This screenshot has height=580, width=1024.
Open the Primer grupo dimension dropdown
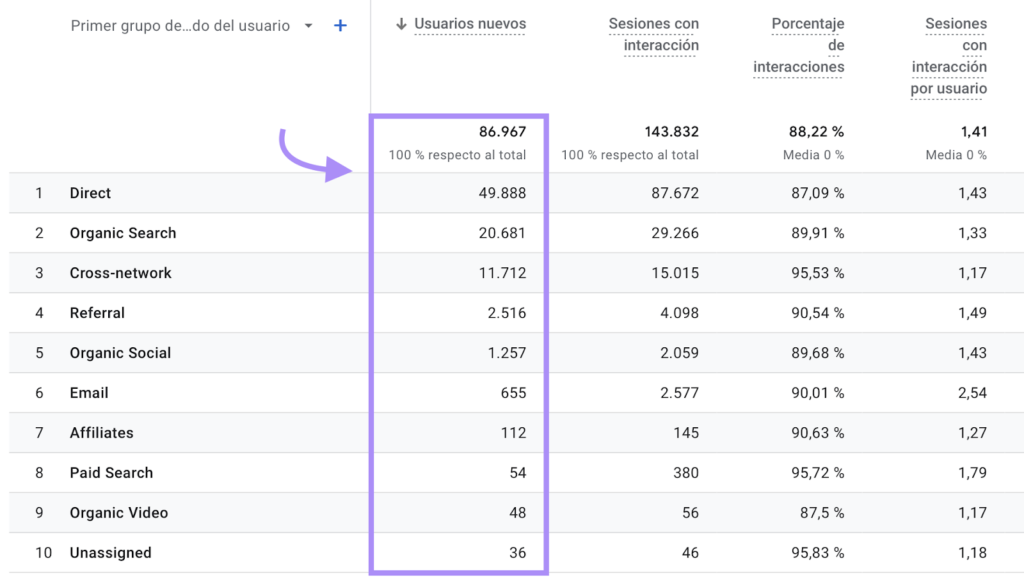click(x=308, y=26)
